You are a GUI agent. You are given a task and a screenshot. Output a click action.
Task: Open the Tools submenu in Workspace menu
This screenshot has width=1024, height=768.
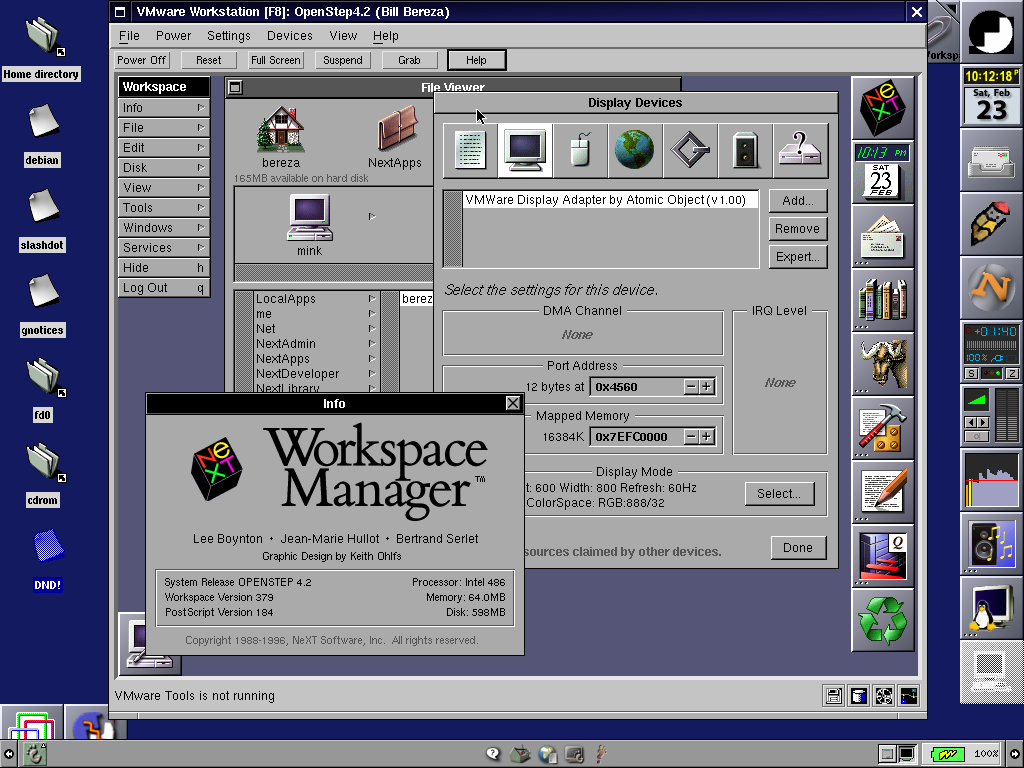pos(164,208)
